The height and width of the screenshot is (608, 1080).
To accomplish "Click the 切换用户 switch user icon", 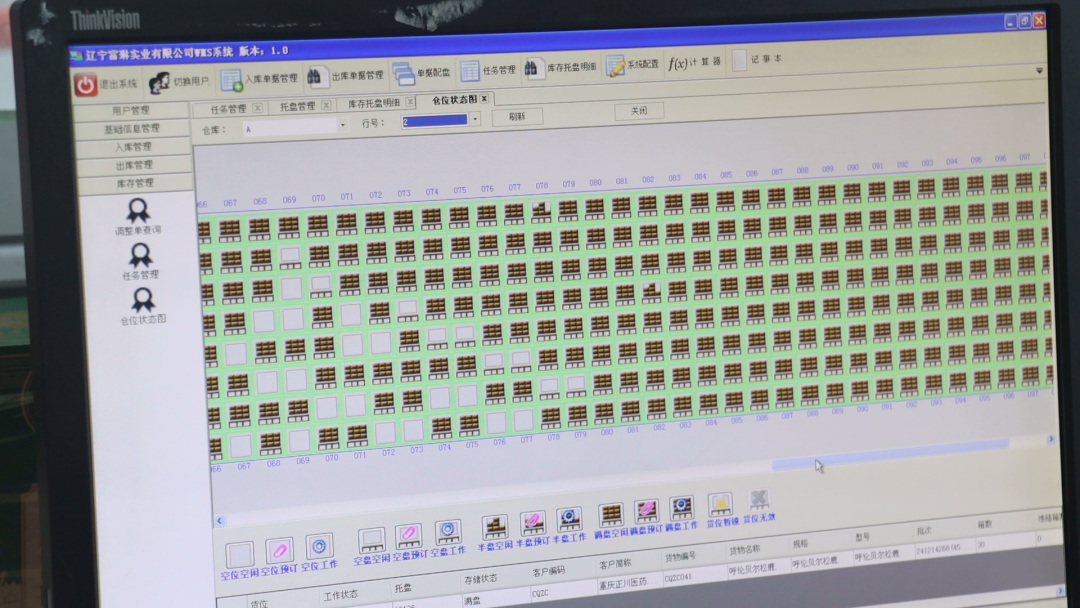I will pyautogui.click(x=159, y=83).
